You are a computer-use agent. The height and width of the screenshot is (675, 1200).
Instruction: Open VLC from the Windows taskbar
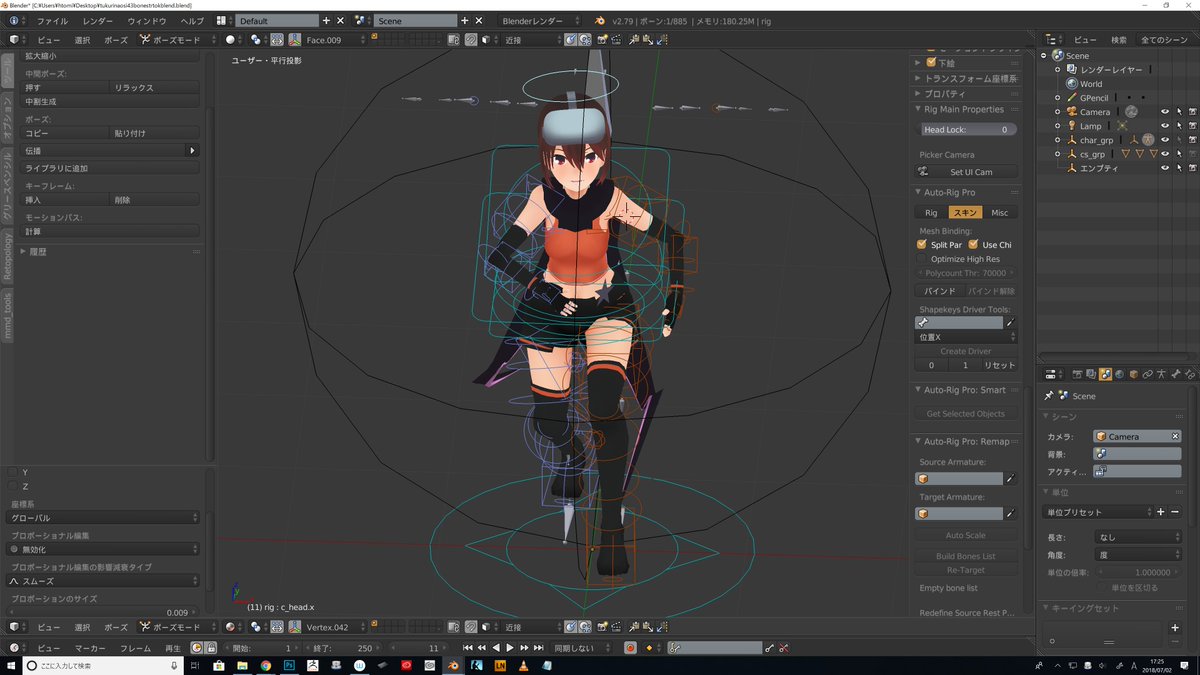coord(523,664)
